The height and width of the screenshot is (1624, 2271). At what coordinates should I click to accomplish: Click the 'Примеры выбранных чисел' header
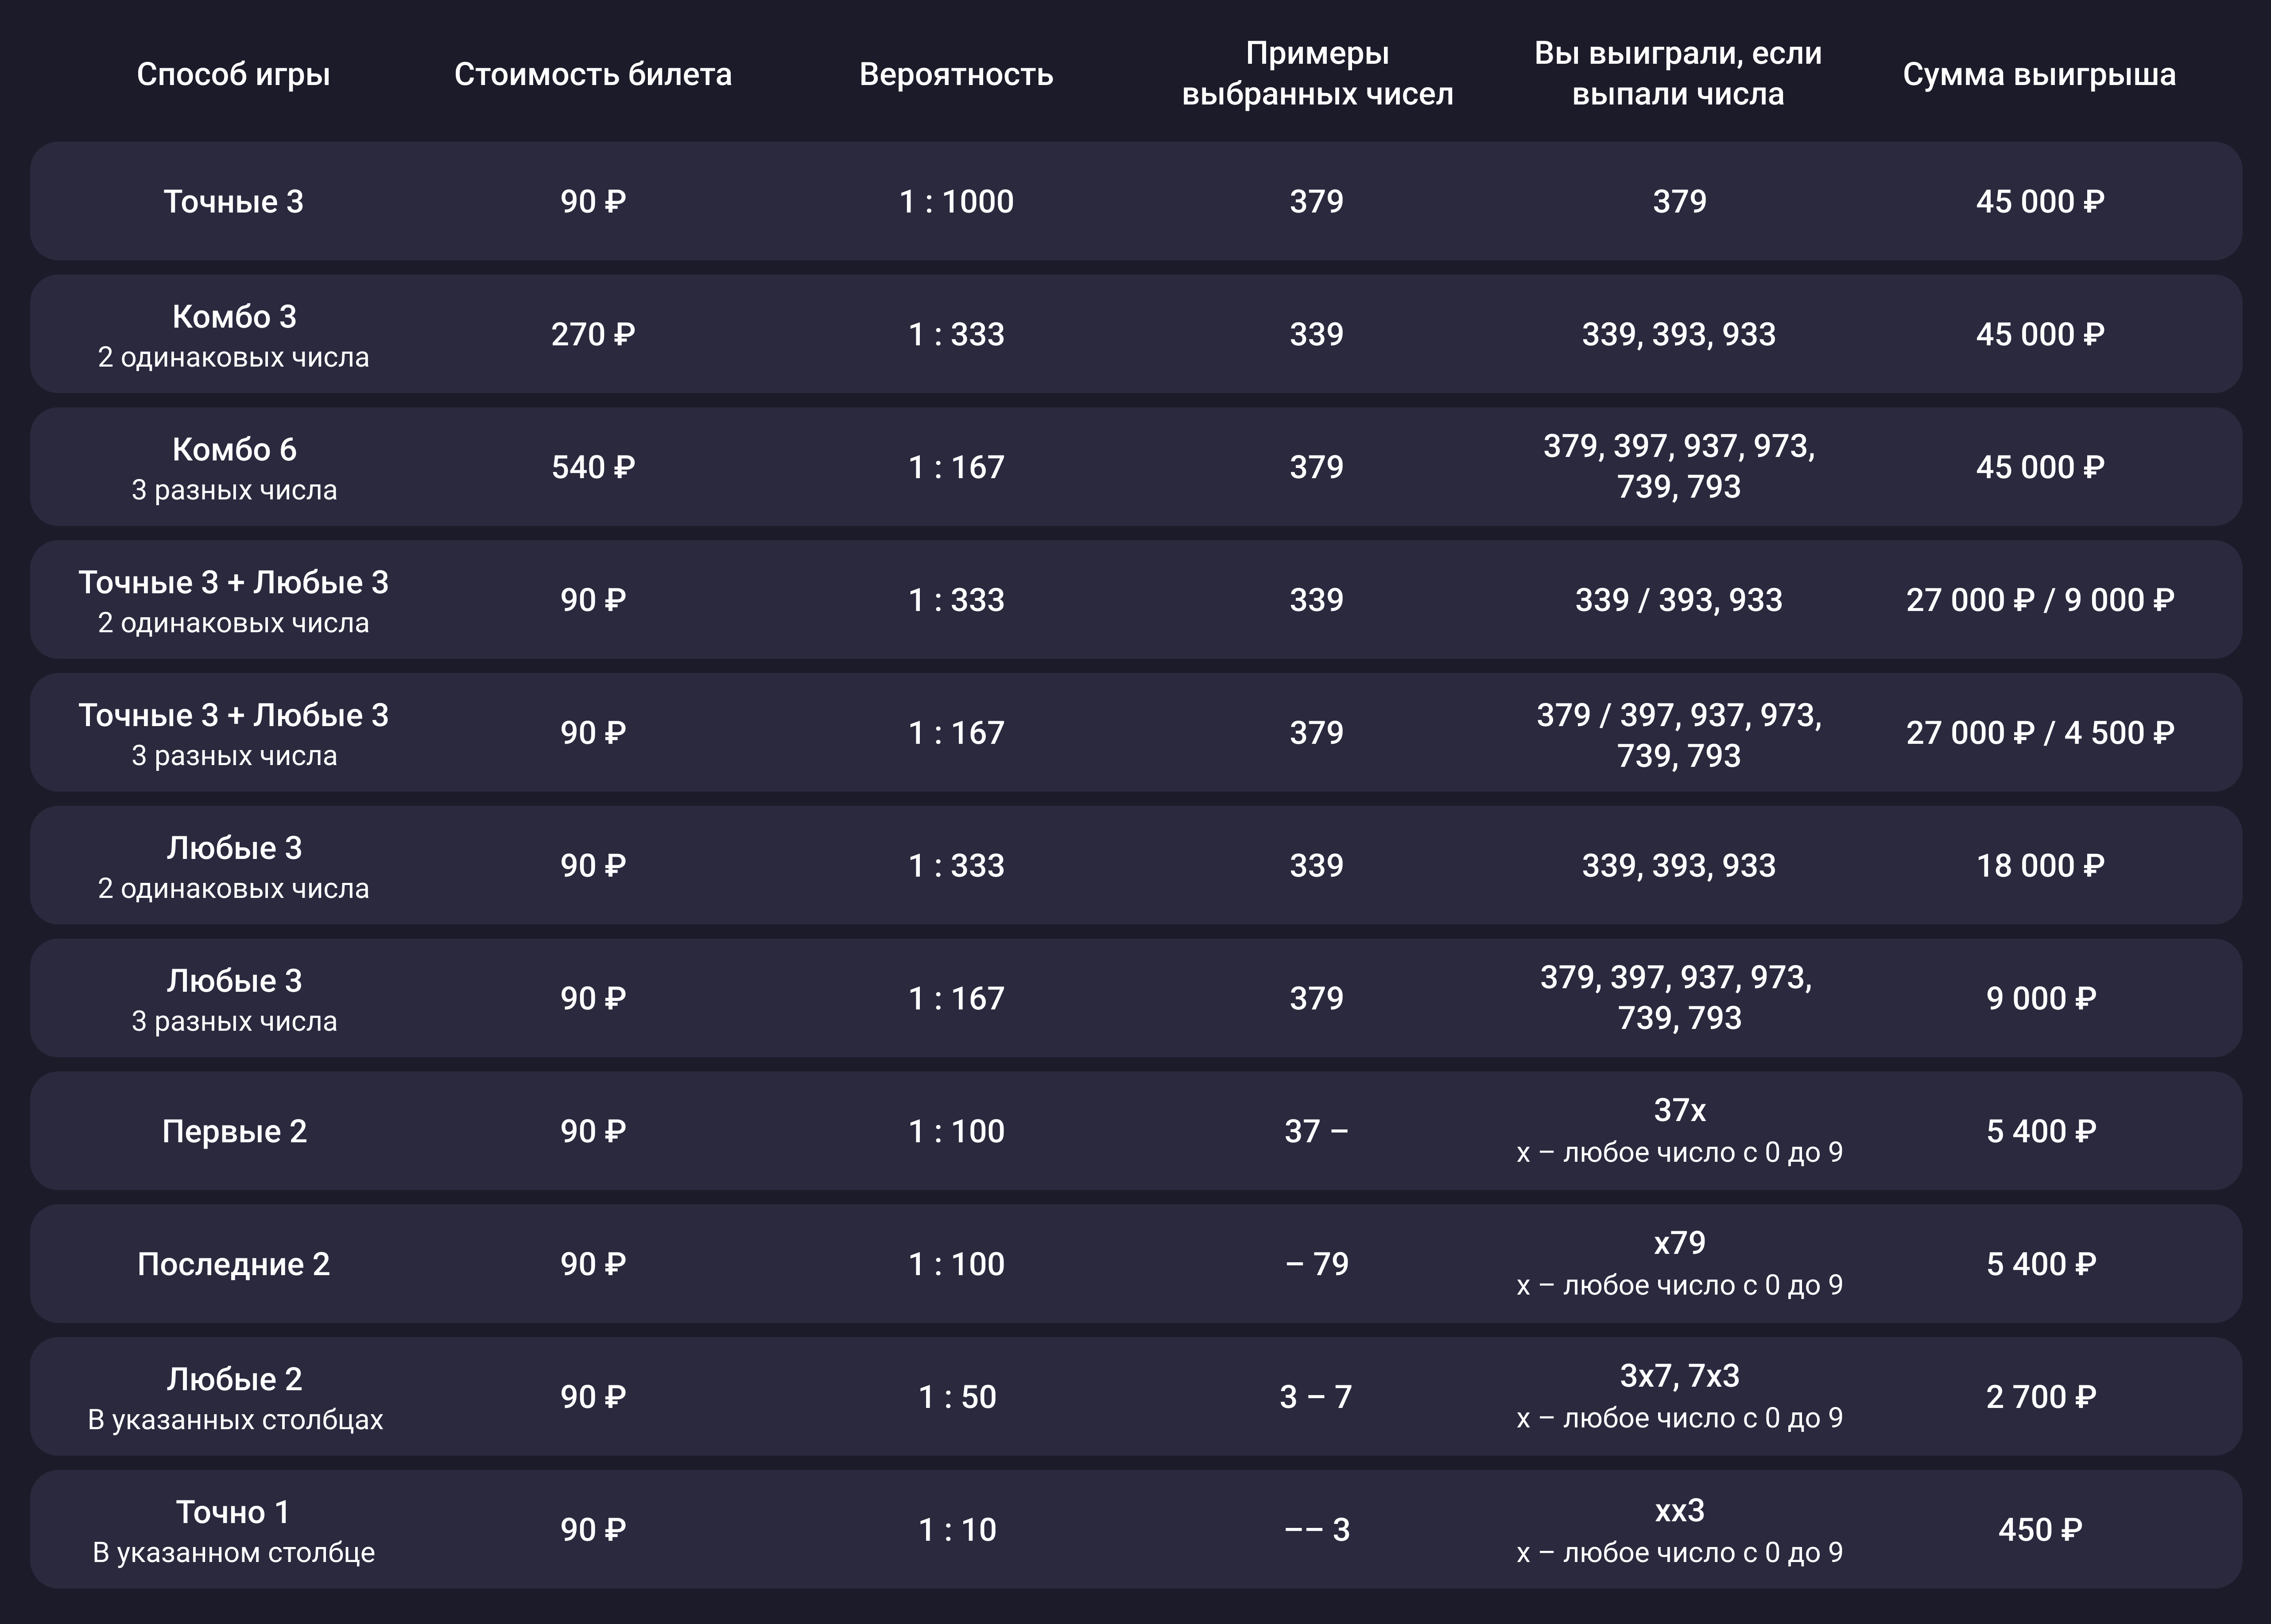pyautogui.click(x=1317, y=73)
